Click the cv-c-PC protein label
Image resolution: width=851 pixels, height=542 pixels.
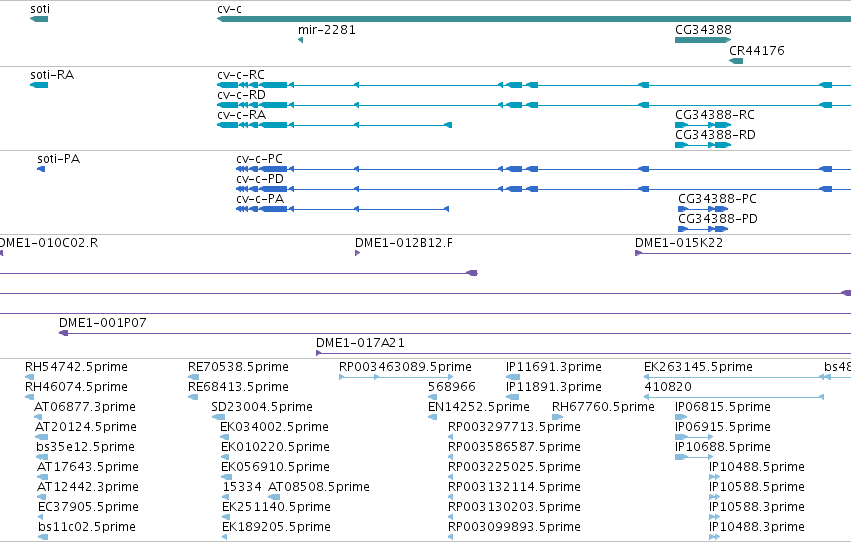pyautogui.click(x=259, y=159)
